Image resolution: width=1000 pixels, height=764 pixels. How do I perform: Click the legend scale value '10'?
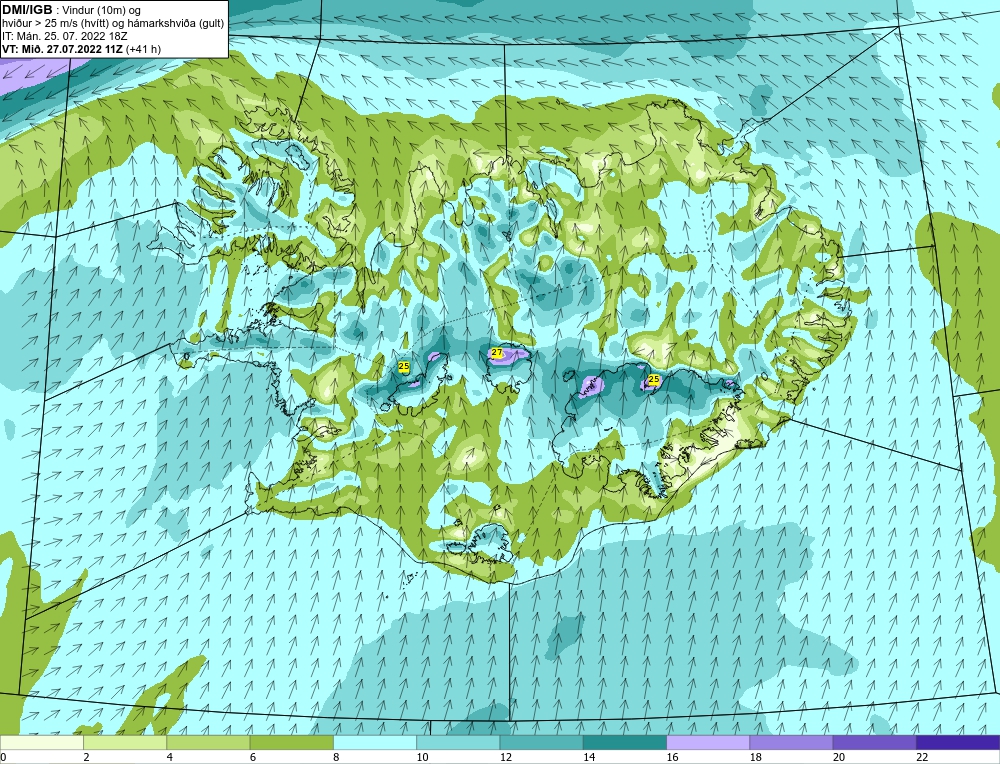pyautogui.click(x=422, y=757)
